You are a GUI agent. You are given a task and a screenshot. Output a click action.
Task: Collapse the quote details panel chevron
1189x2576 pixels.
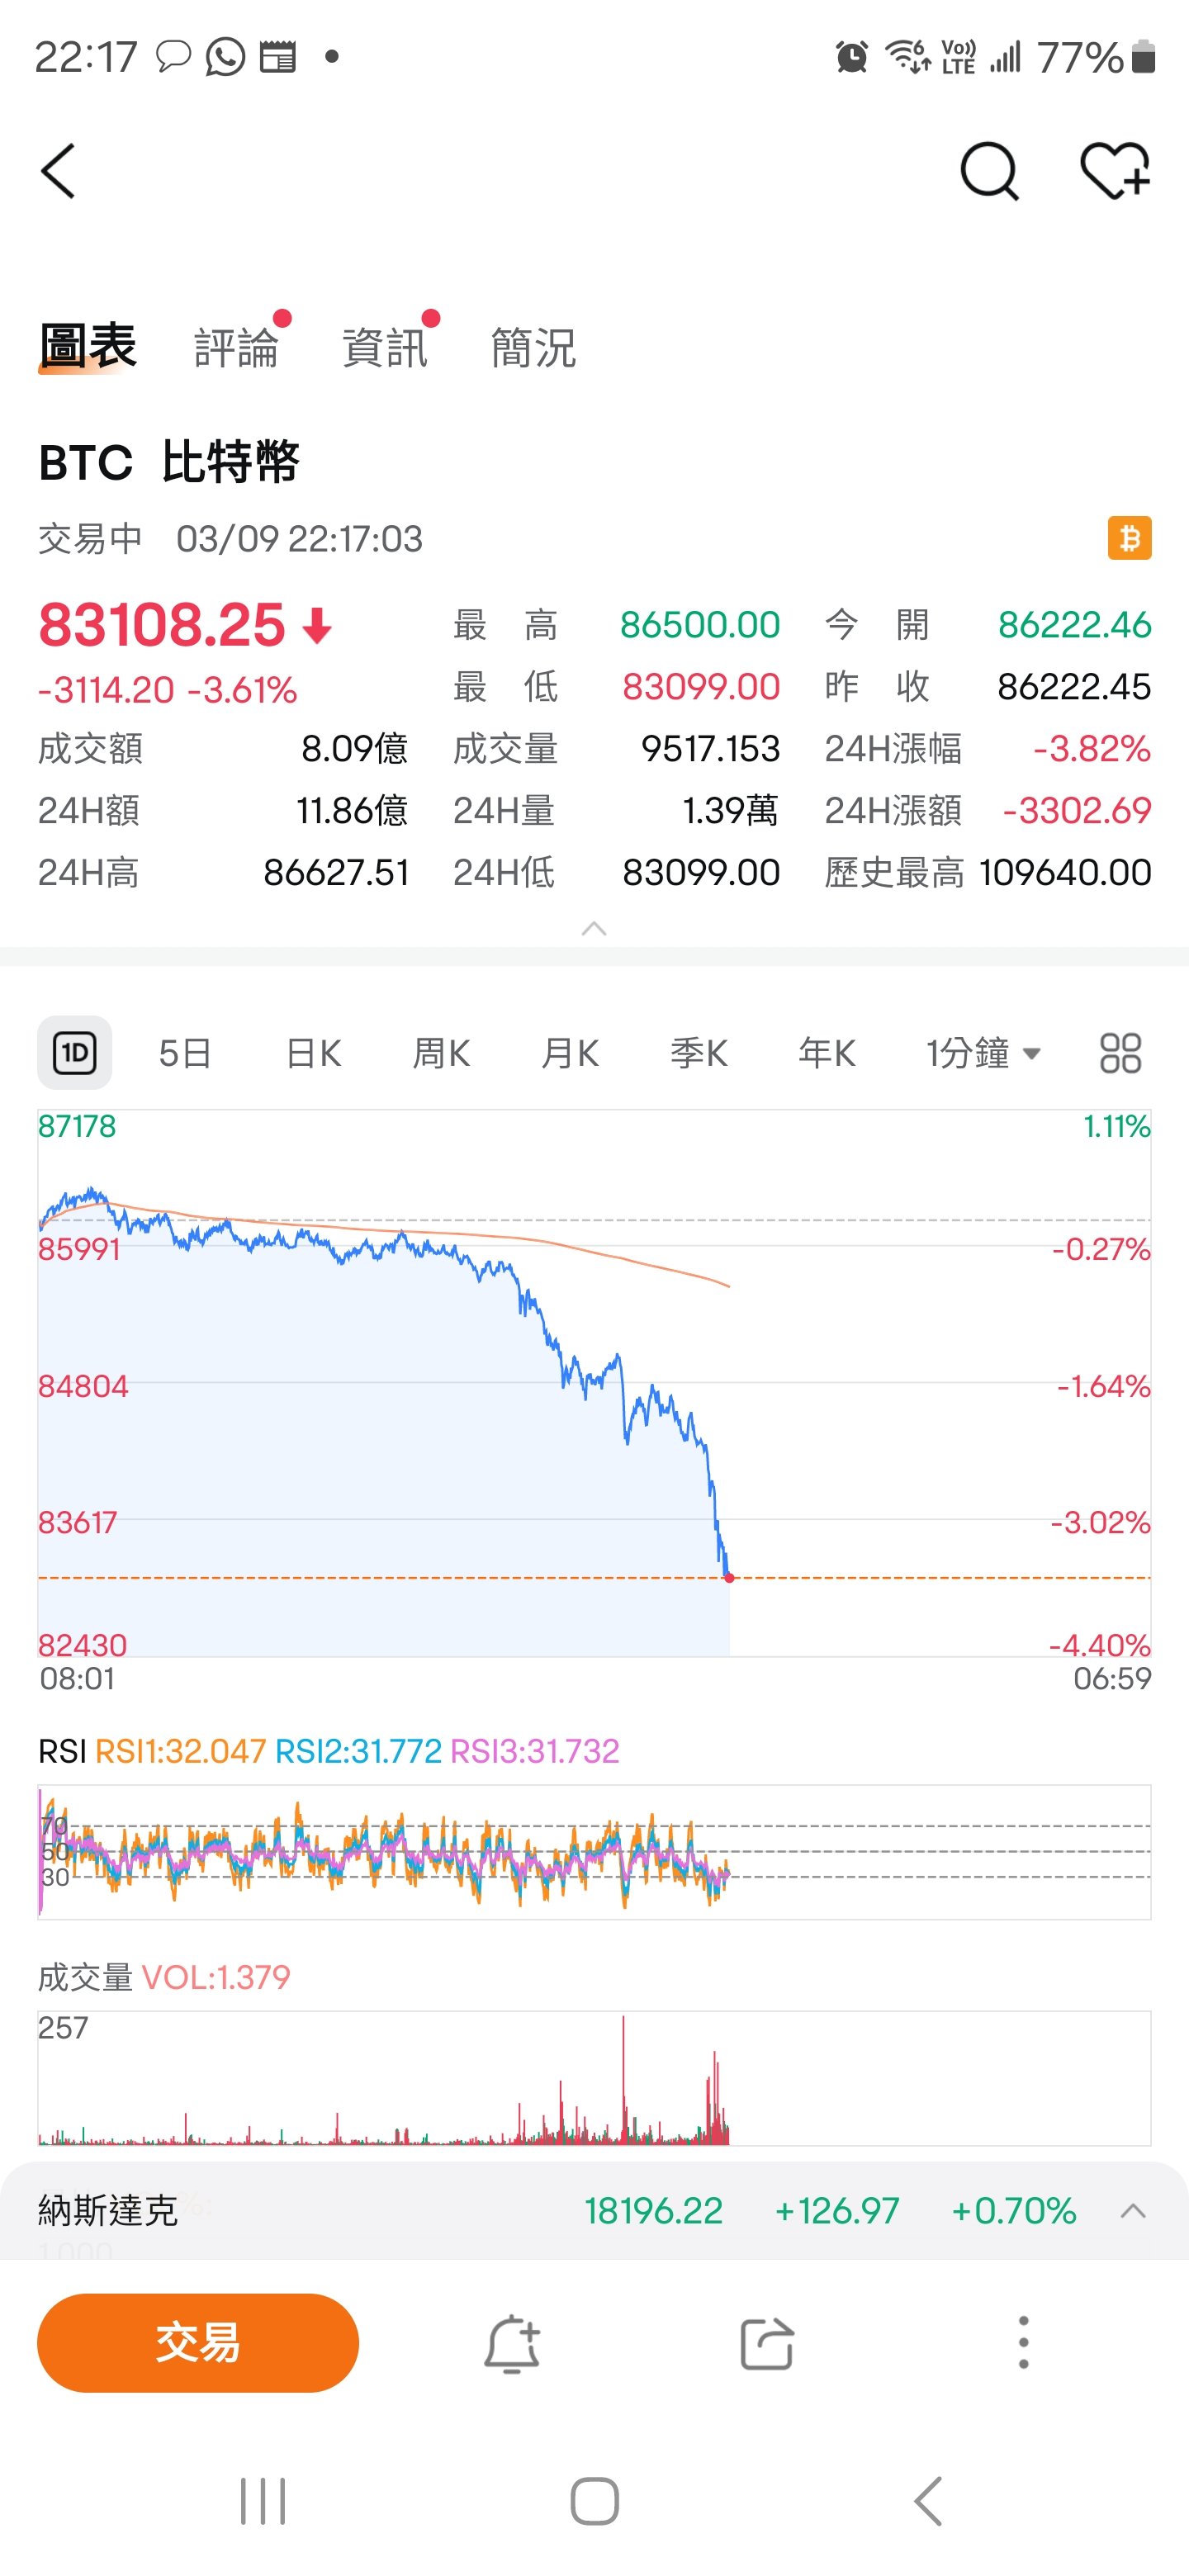(594, 929)
